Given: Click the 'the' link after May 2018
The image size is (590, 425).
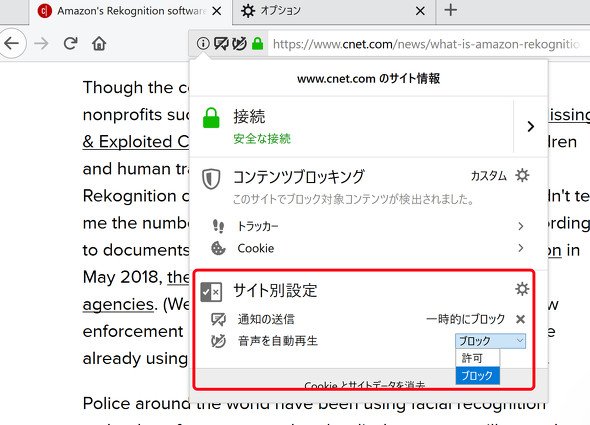Looking at the screenshot, I should 178,277.
